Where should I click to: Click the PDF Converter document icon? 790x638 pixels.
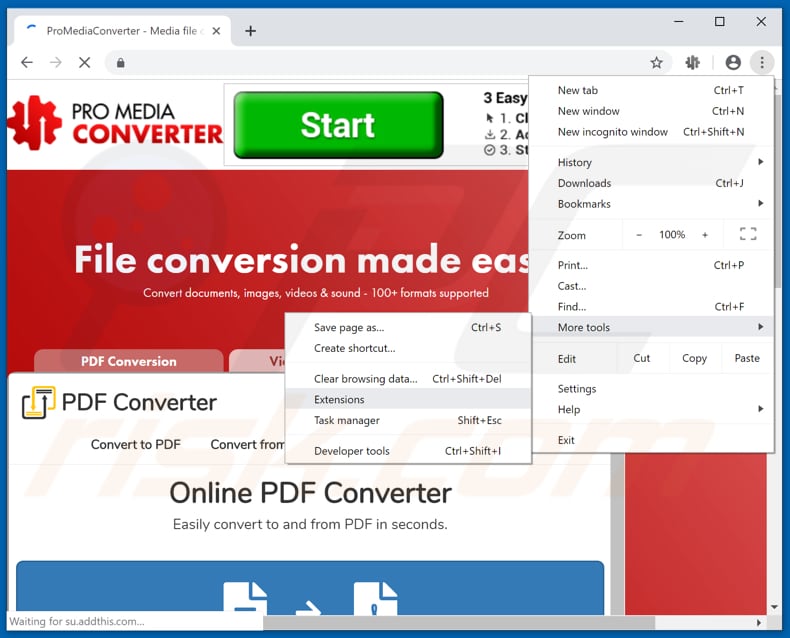point(38,402)
